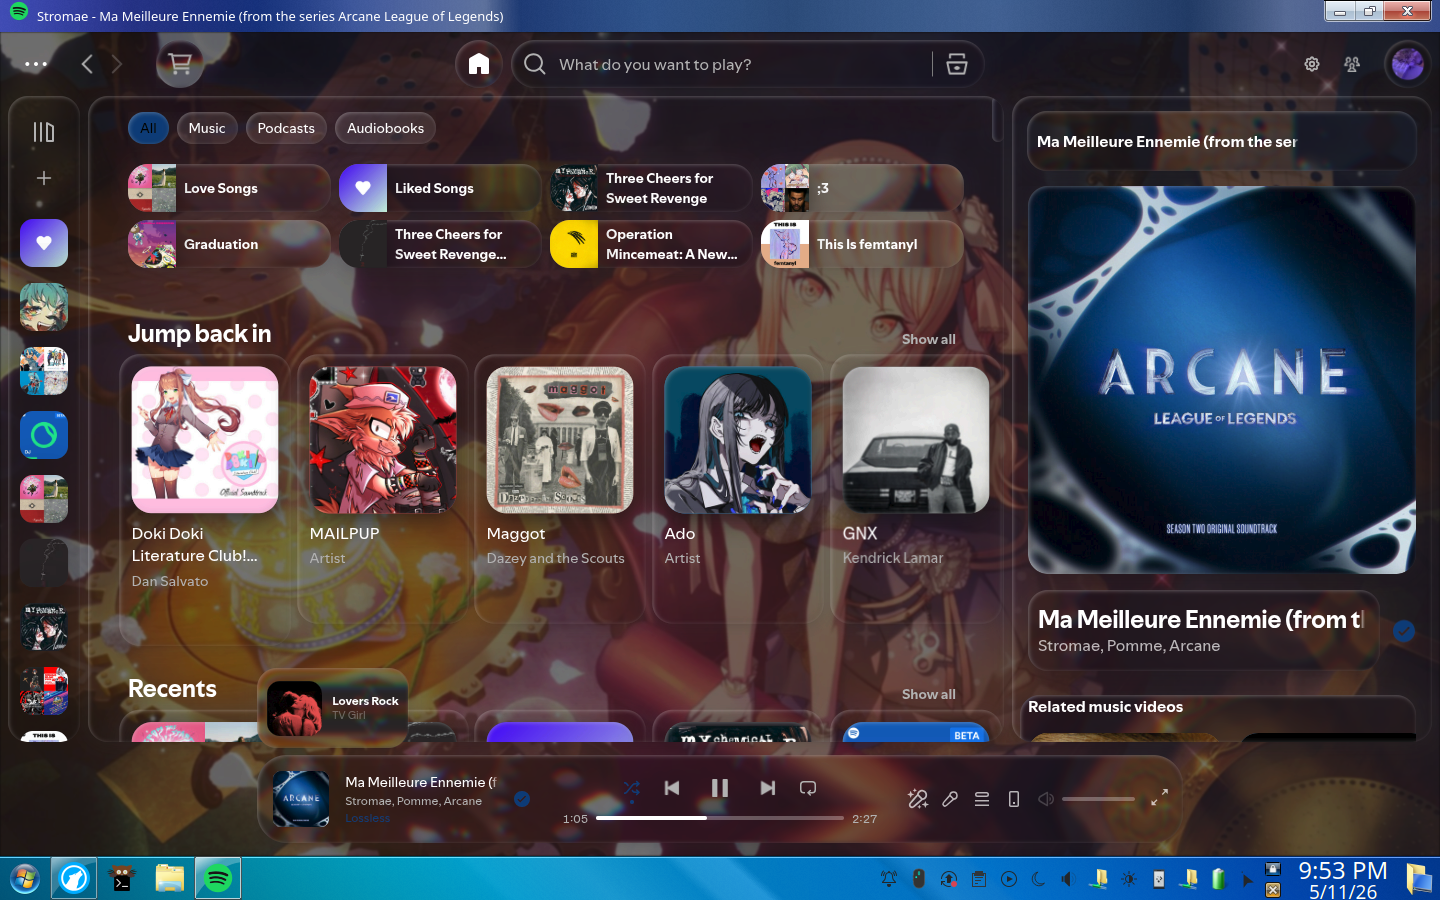This screenshot has width=1440, height=900.
Task: Open tray clipboard icon
Action: pyautogui.click(x=979, y=879)
